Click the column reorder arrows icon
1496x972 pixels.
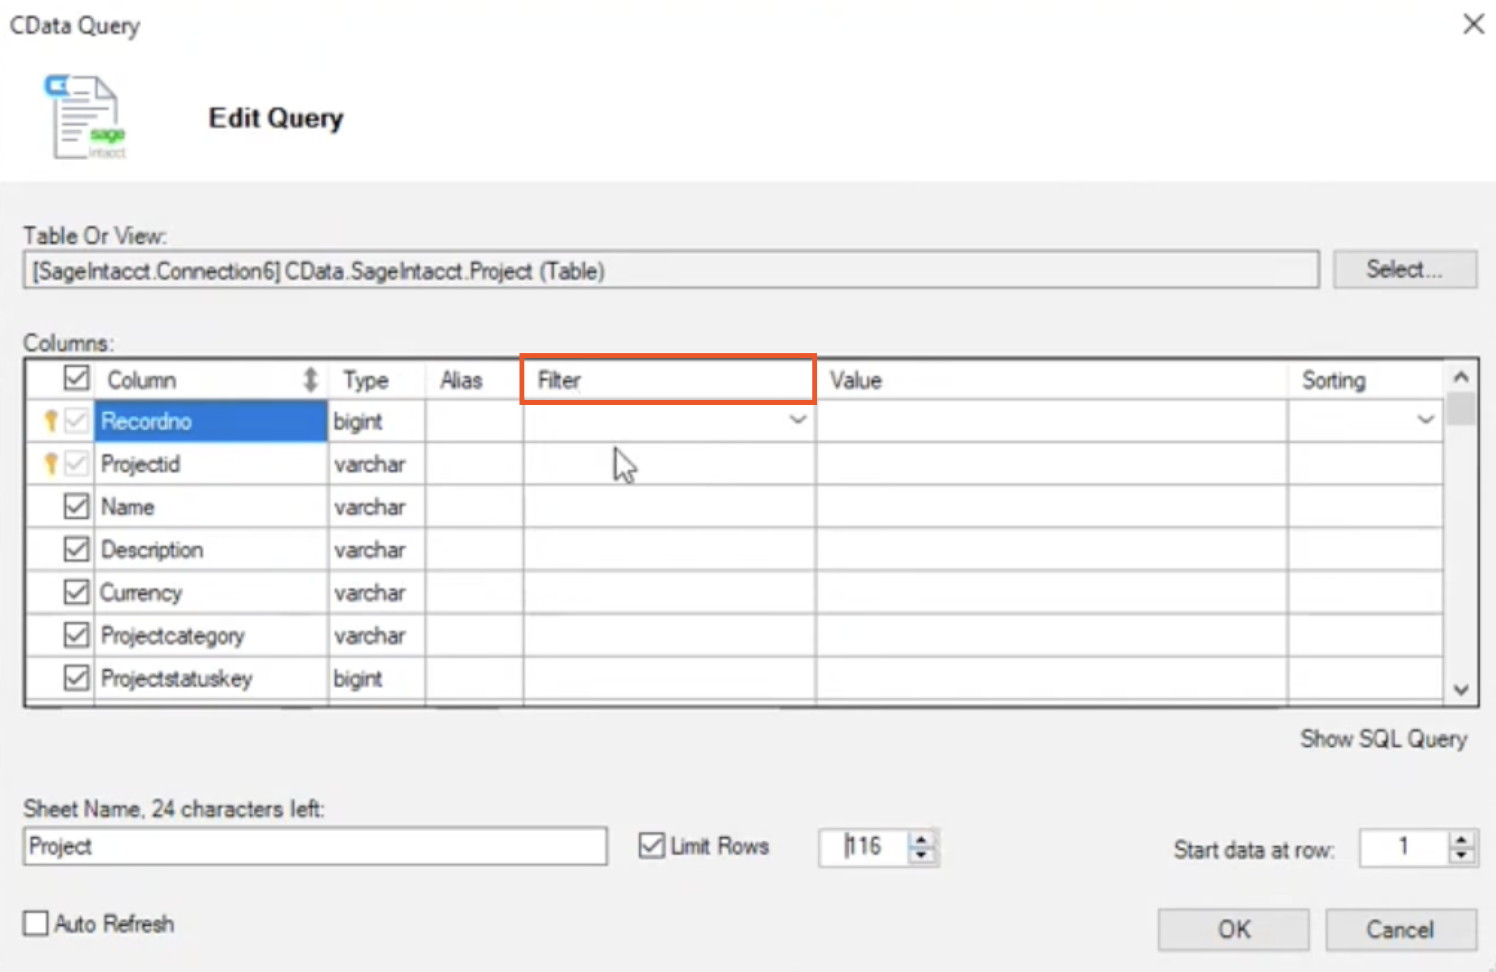310,380
